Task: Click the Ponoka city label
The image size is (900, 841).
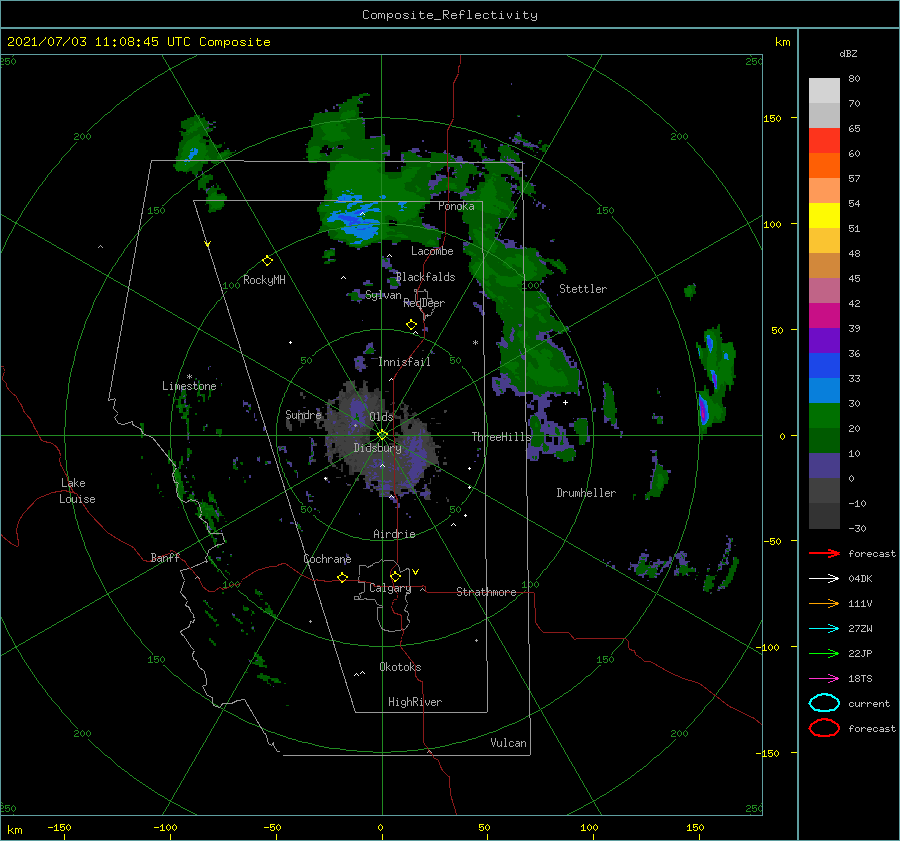Action: pyautogui.click(x=456, y=206)
